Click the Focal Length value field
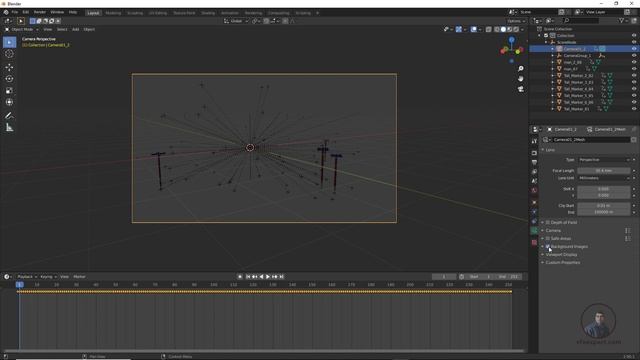Screen dimensions: 640x360 tap(604, 171)
